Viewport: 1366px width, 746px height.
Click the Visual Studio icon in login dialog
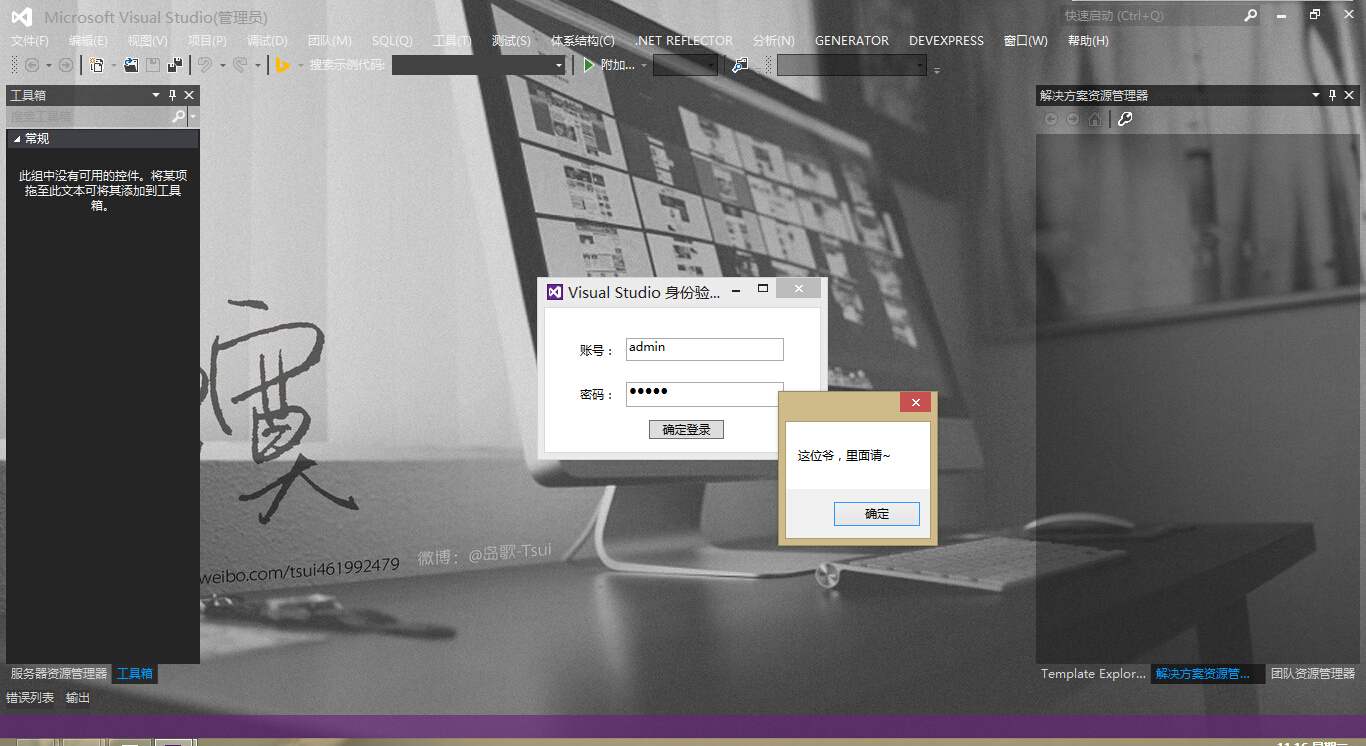click(x=555, y=292)
